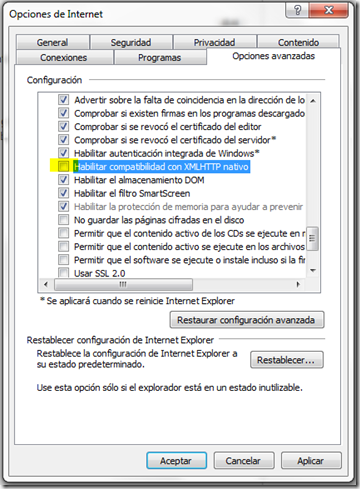Check No guardar las páginas cifradas
The width and height of the screenshot is (360, 489).
pyautogui.click(x=63, y=220)
